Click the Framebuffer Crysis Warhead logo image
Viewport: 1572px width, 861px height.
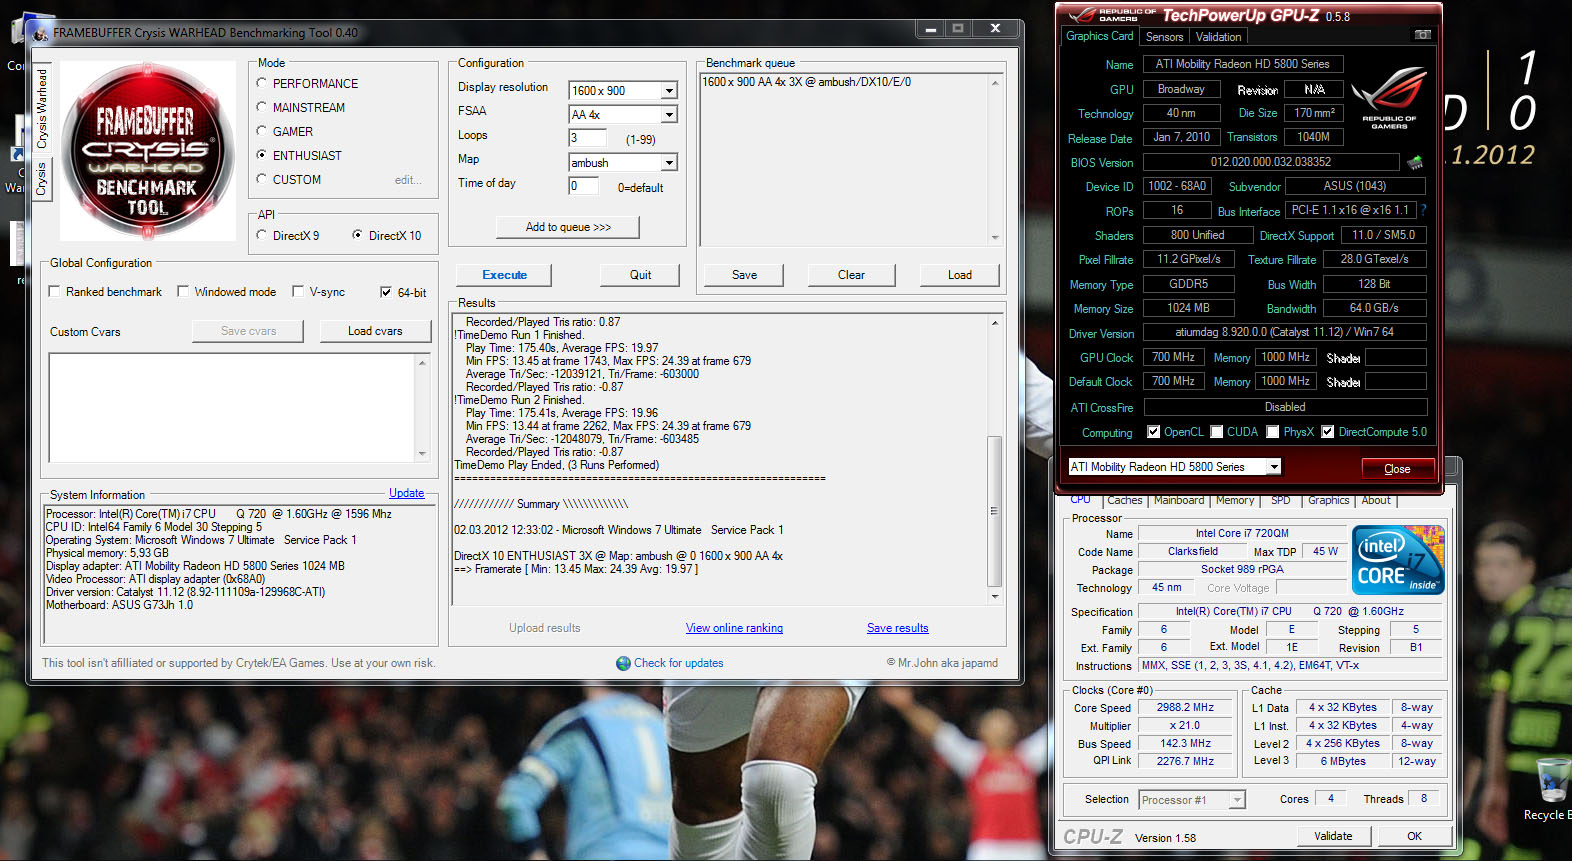(148, 151)
